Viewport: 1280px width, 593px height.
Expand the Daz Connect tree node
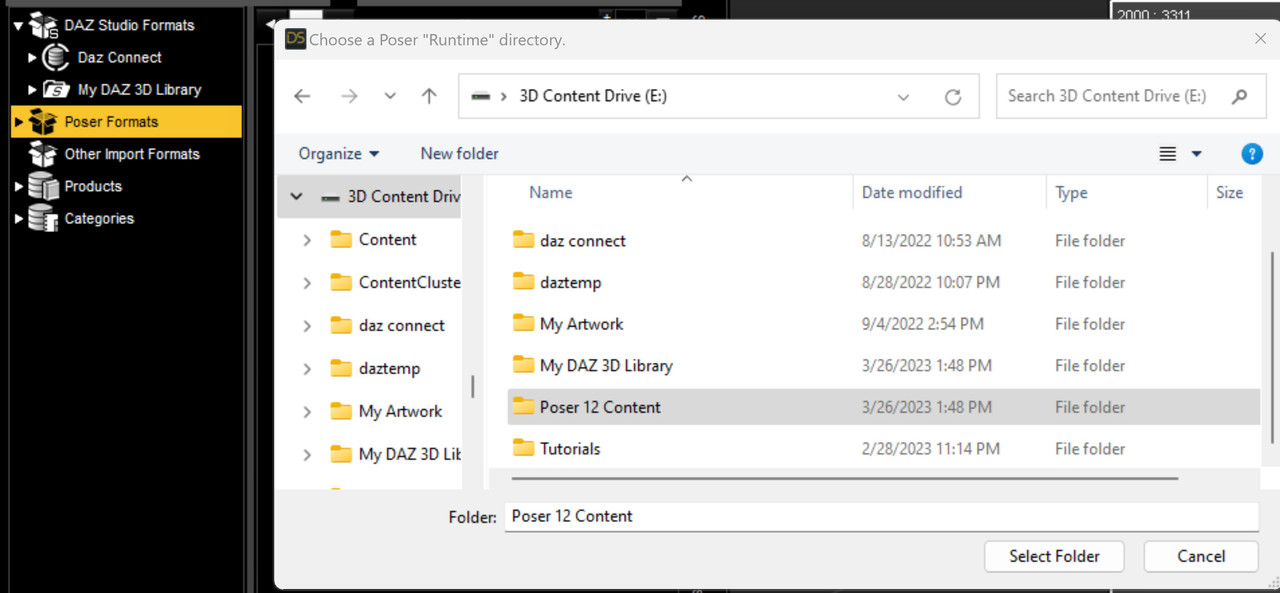coord(33,58)
